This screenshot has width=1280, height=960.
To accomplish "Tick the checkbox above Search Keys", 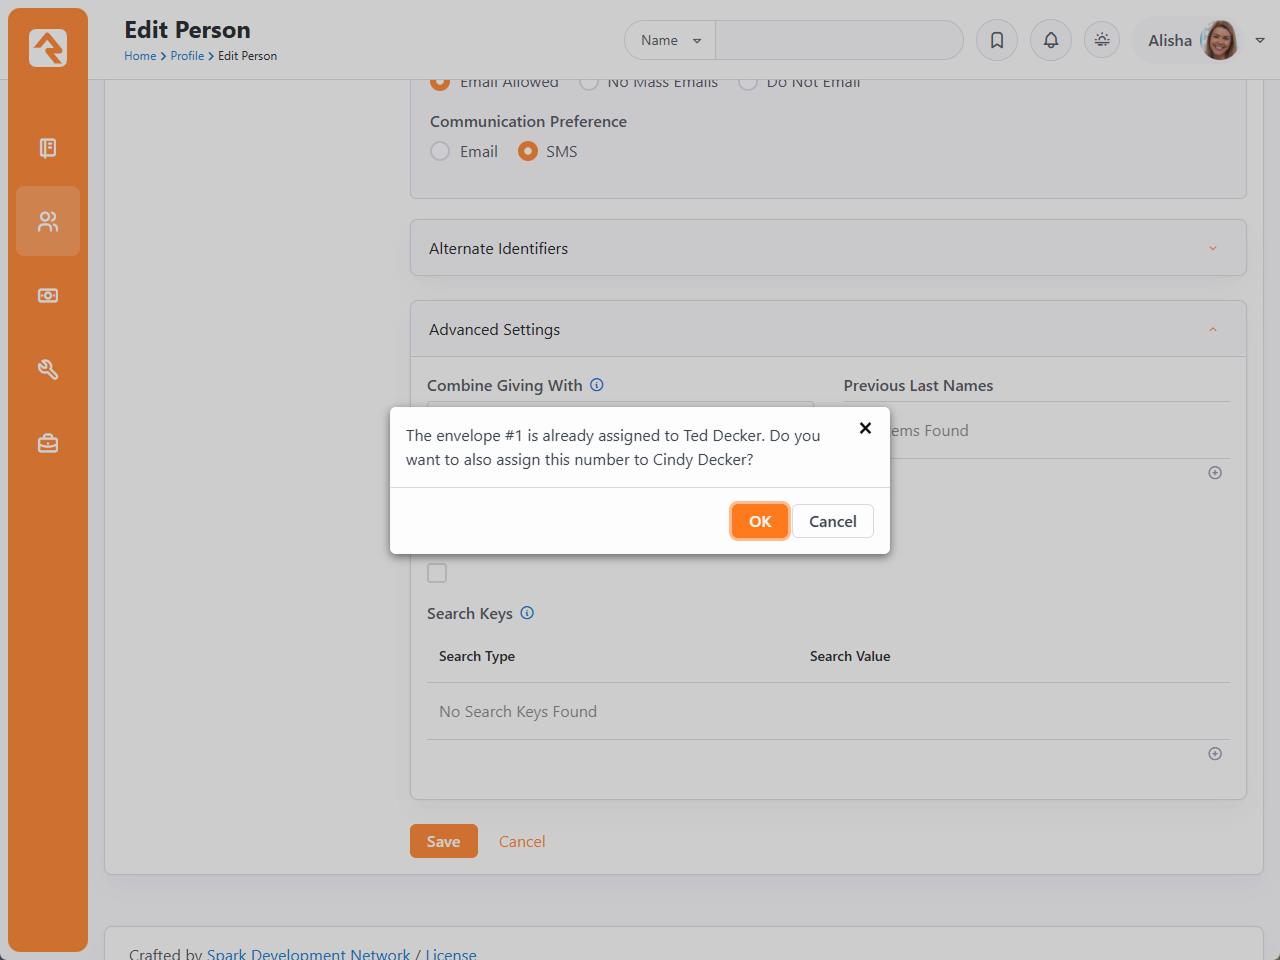I will (437, 573).
